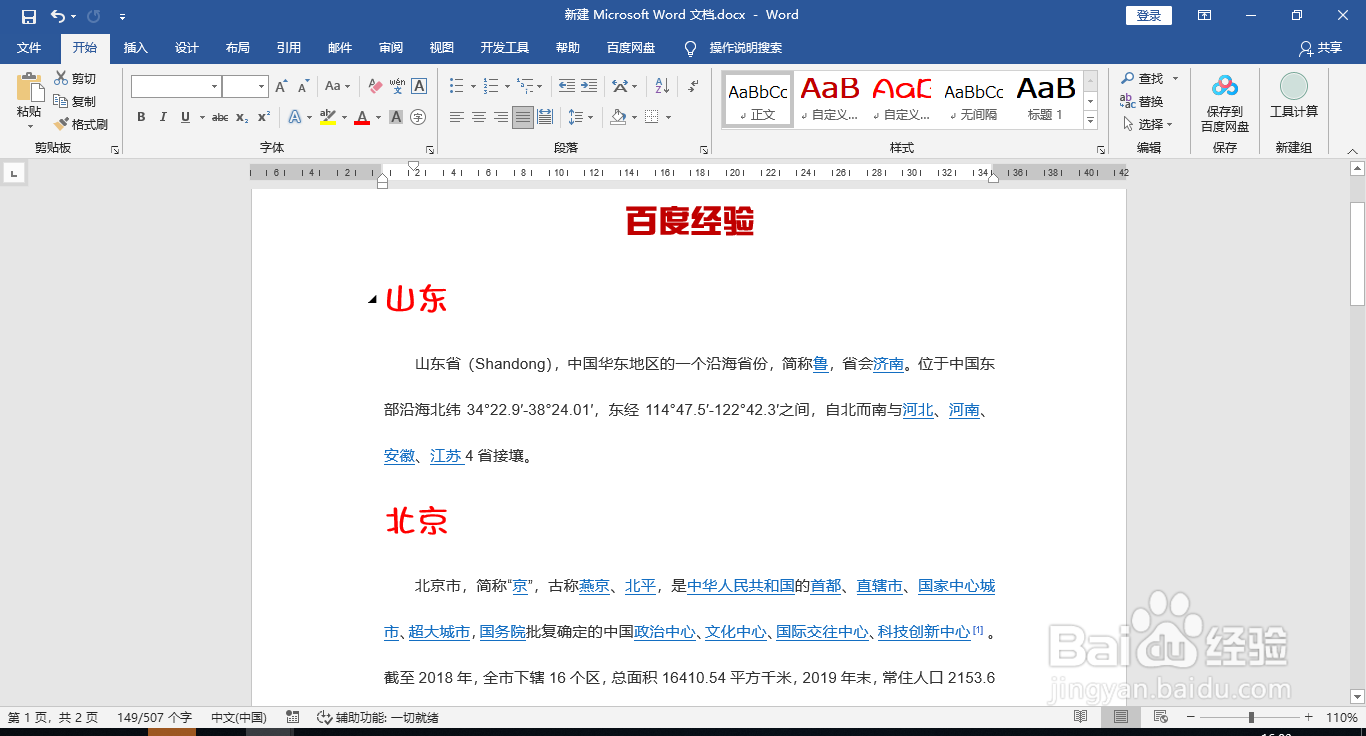
Task: Switch to the Insert (插入) tab
Action: click(135, 48)
